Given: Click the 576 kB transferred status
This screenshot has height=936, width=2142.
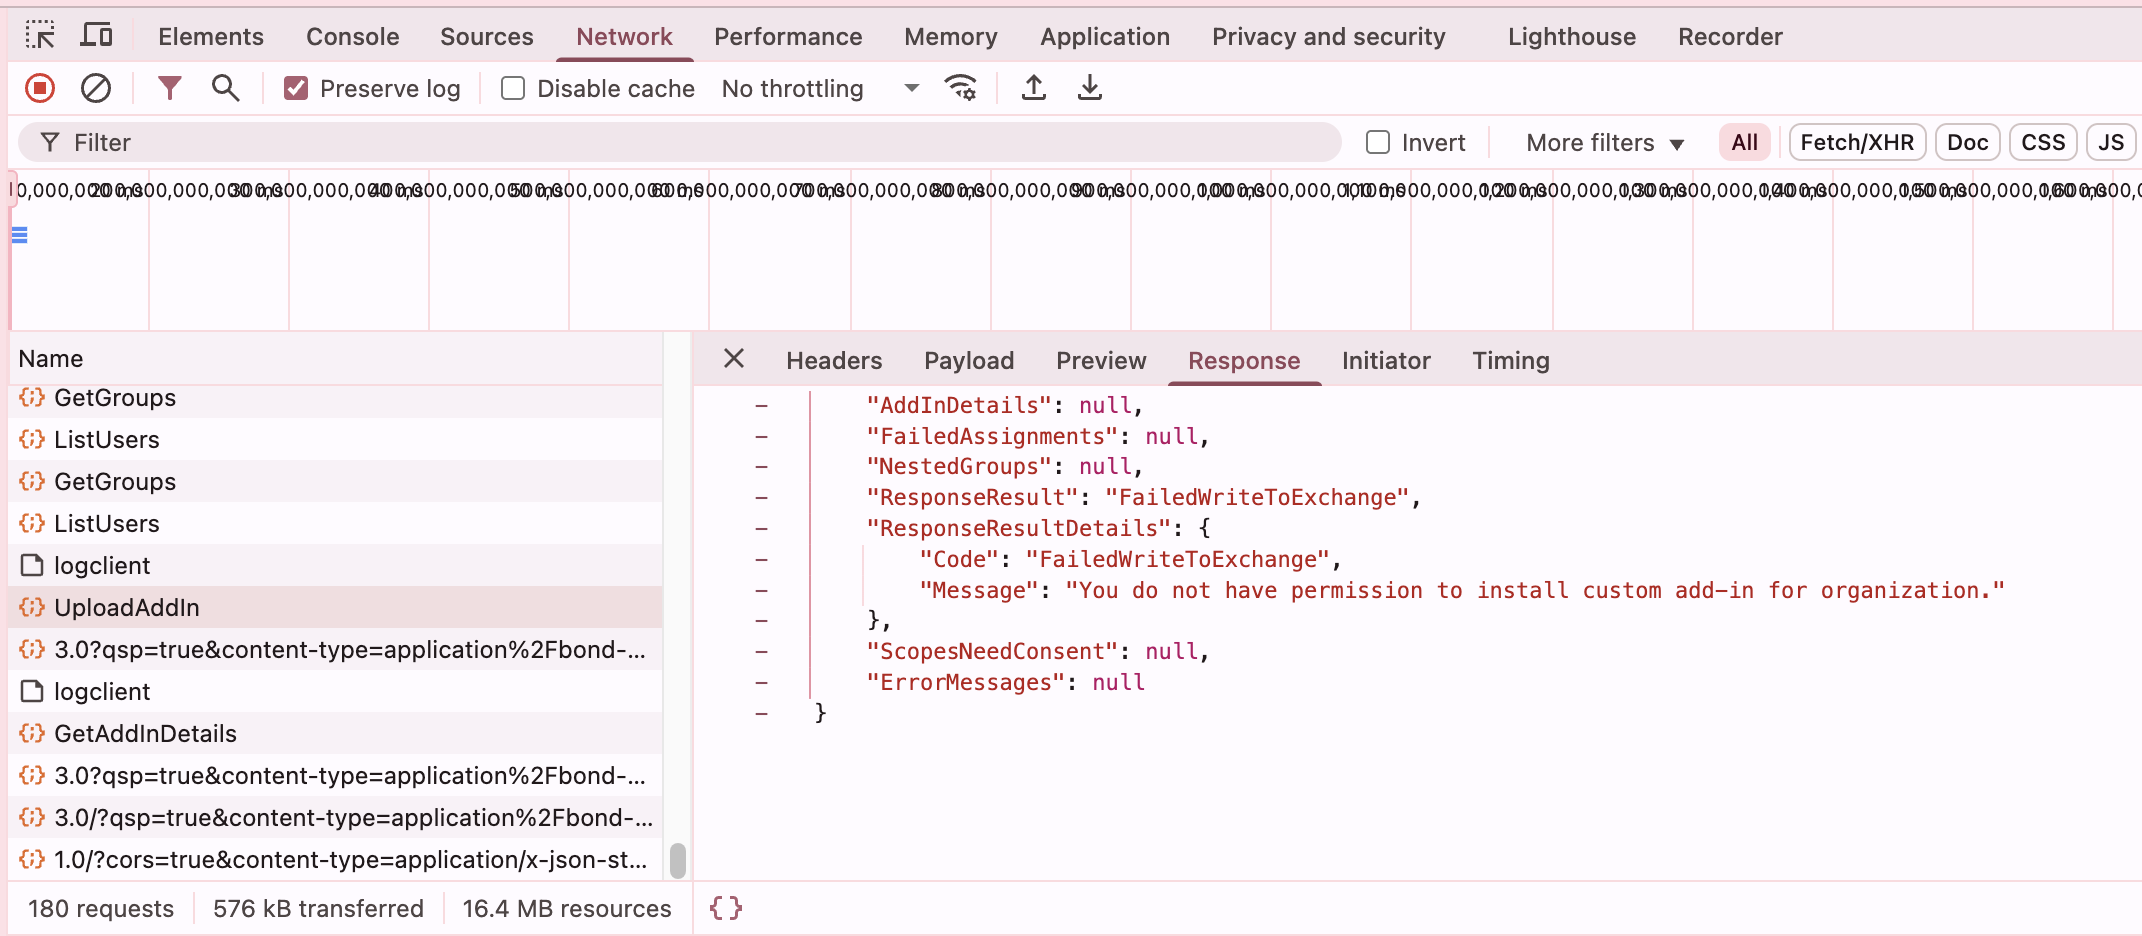Looking at the screenshot, I should coord(318,908).
